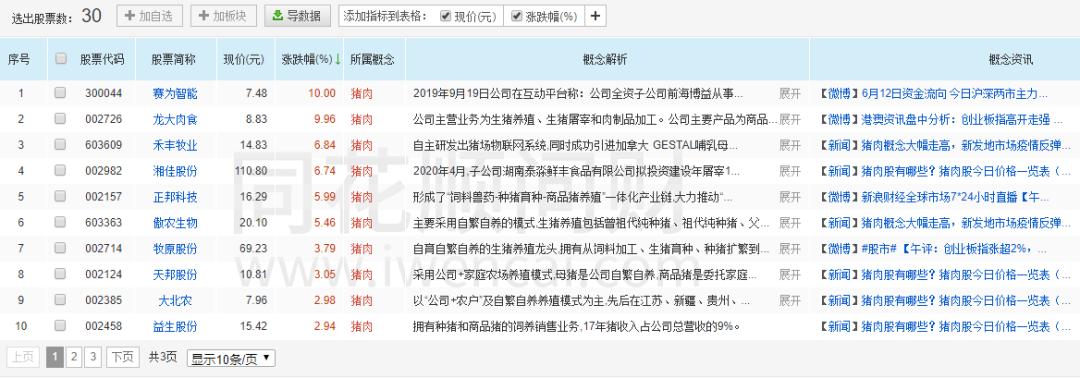Click the 所属概念 column header

pyautogui.click(x=373, y=59)
